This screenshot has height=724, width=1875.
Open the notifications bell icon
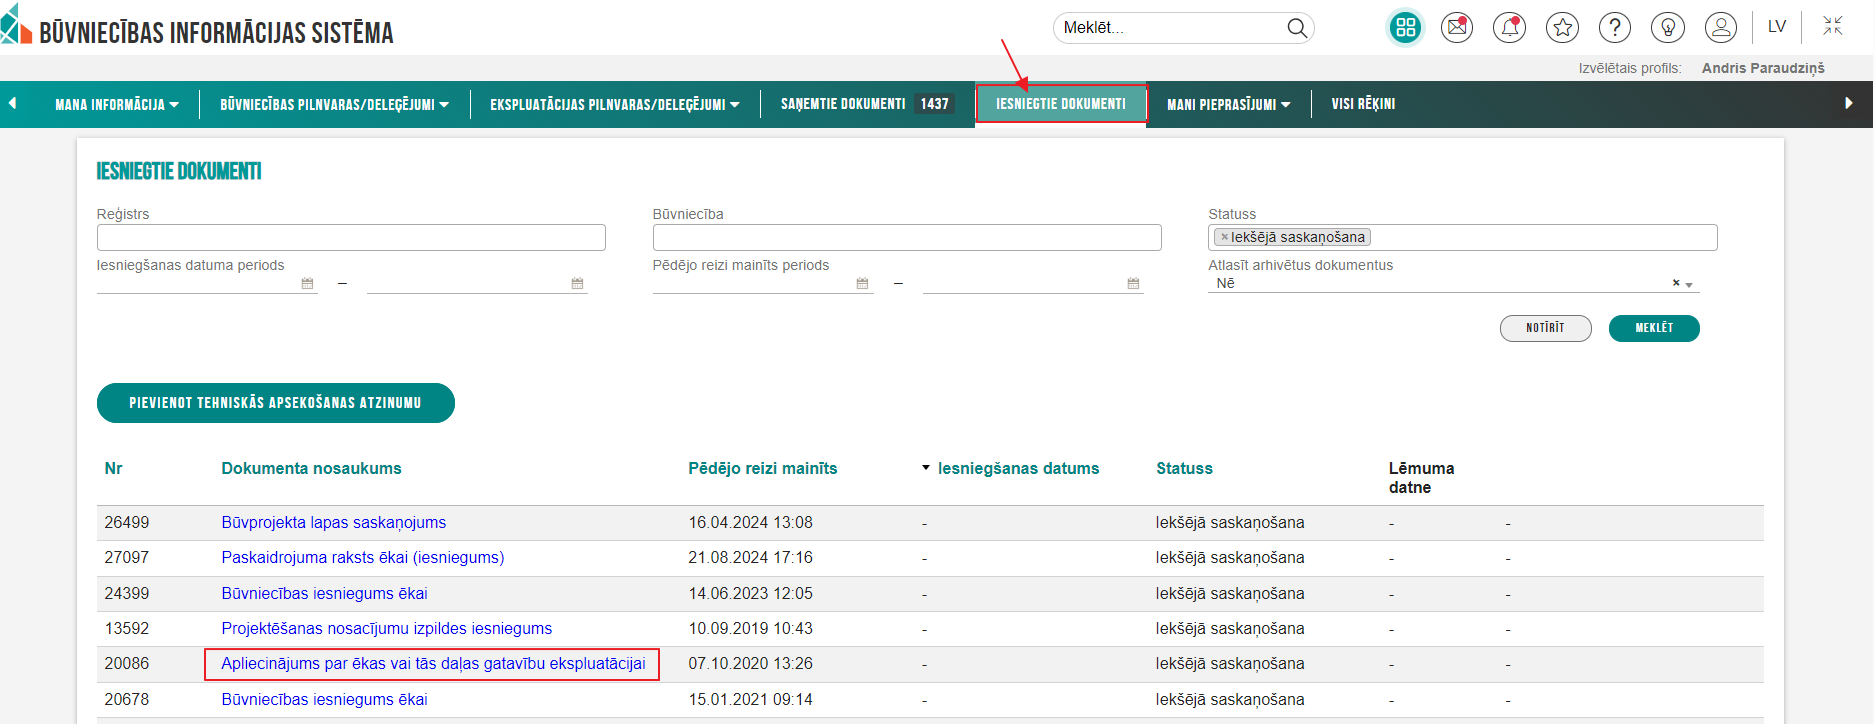tap(1510, 28)
